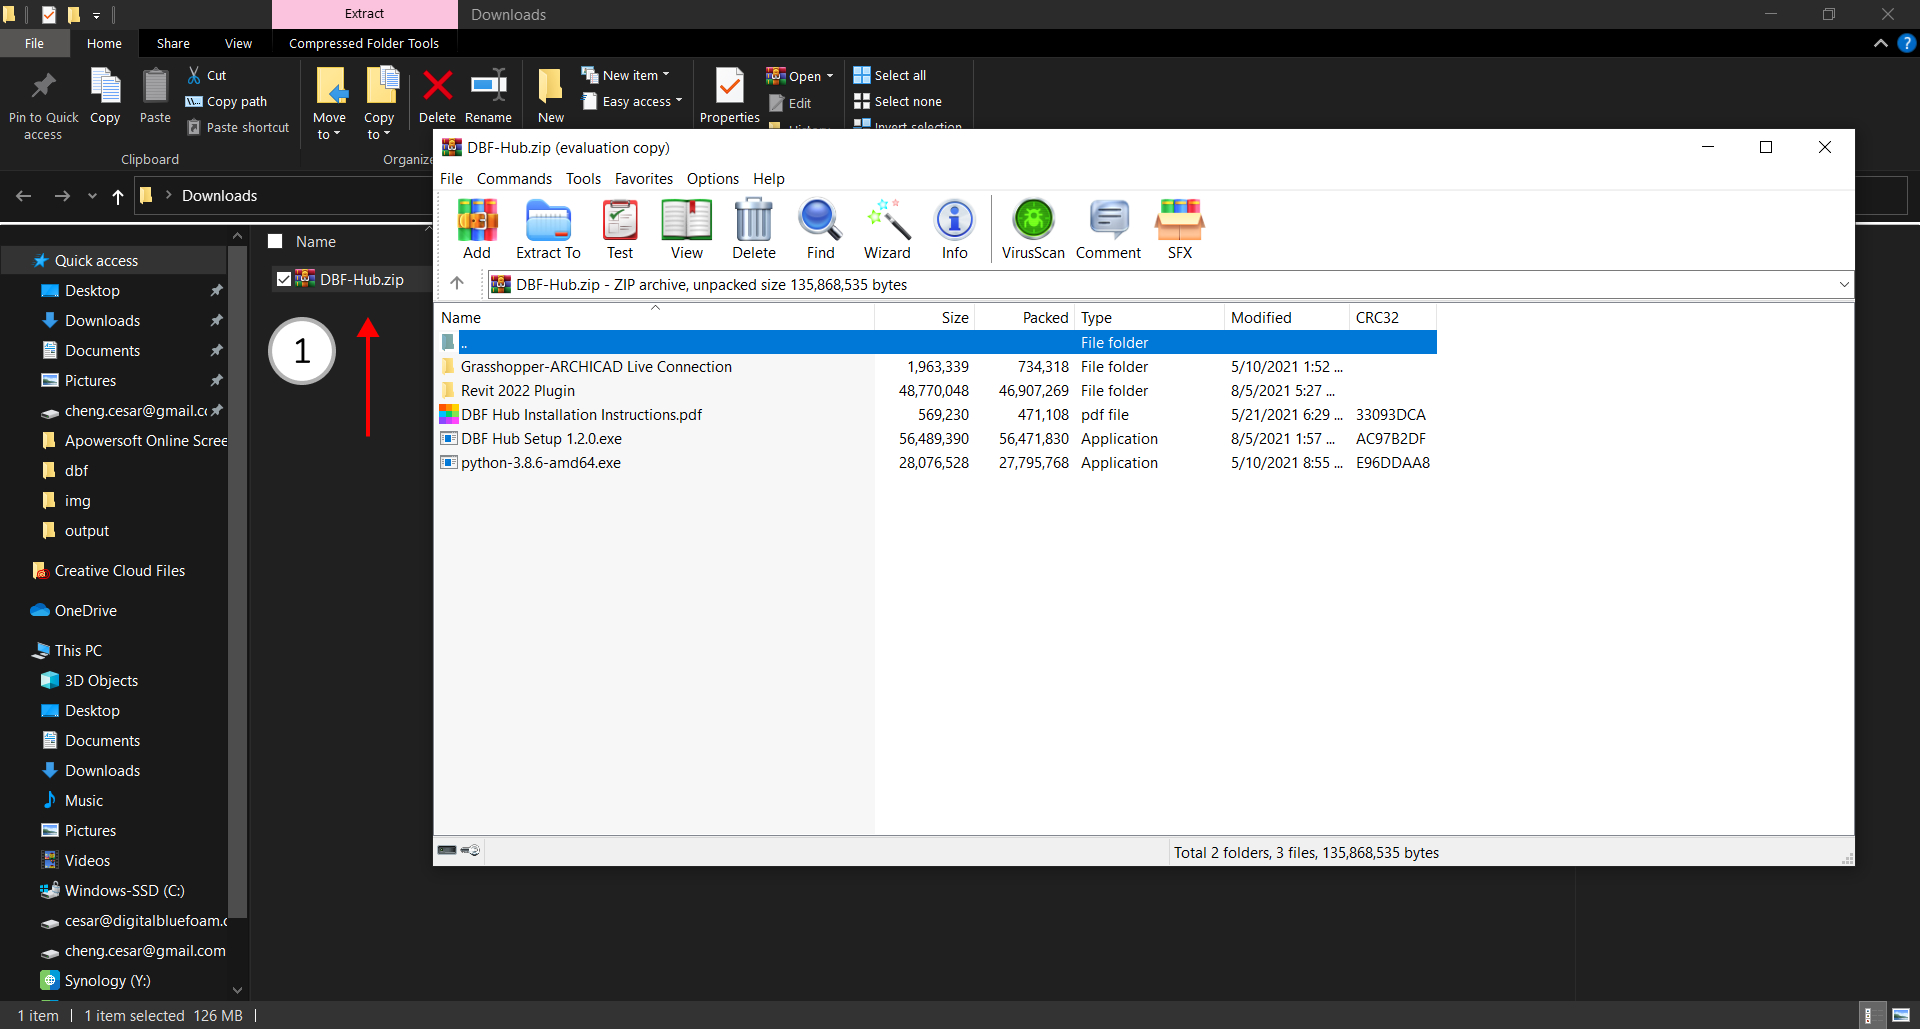The width and height of the screenshot is (1920, 1029).
Task: Expand the Easy access dropdown
Action: (x=679, y=101)
